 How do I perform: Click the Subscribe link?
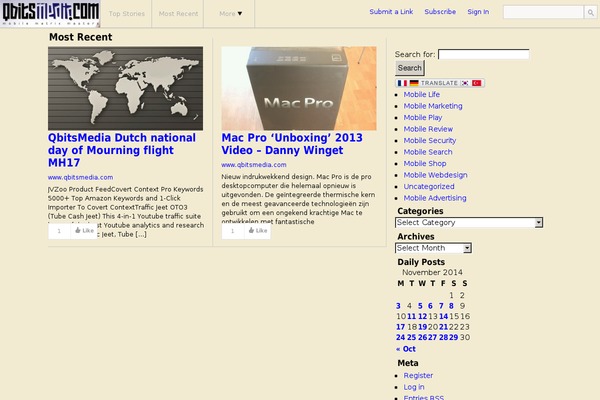tap(440, 12)
